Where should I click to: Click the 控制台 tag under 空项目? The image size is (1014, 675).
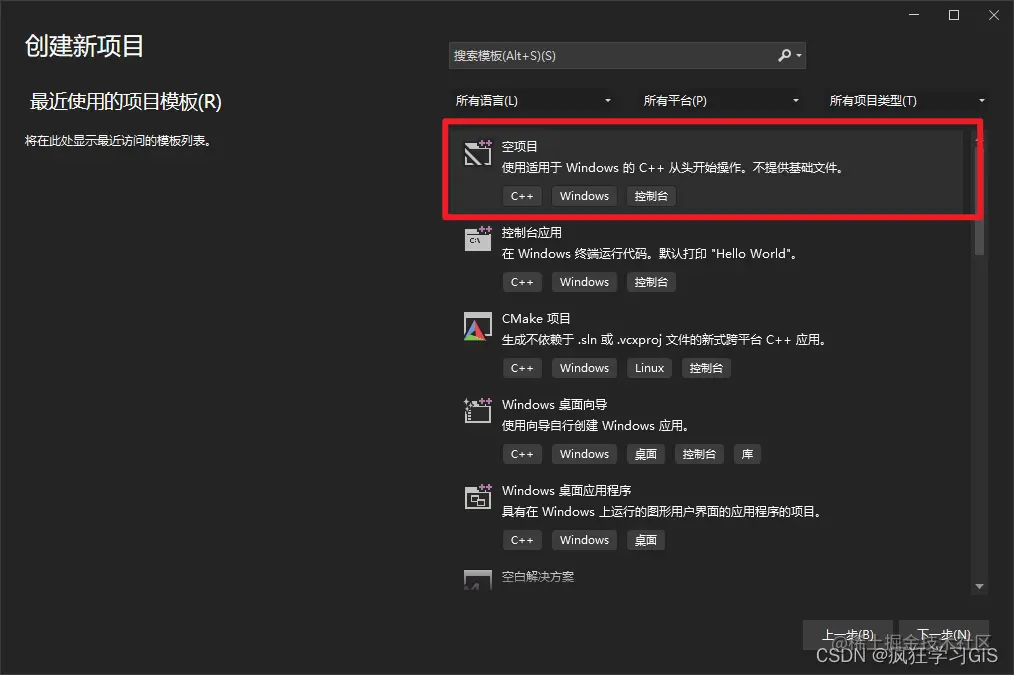pyautogui.click(x=651, y=196)
